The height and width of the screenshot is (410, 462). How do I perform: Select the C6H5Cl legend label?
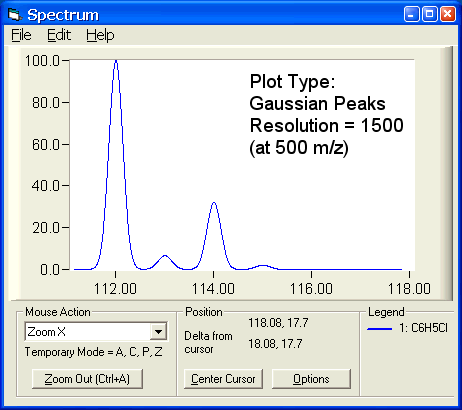pos(423,328)
